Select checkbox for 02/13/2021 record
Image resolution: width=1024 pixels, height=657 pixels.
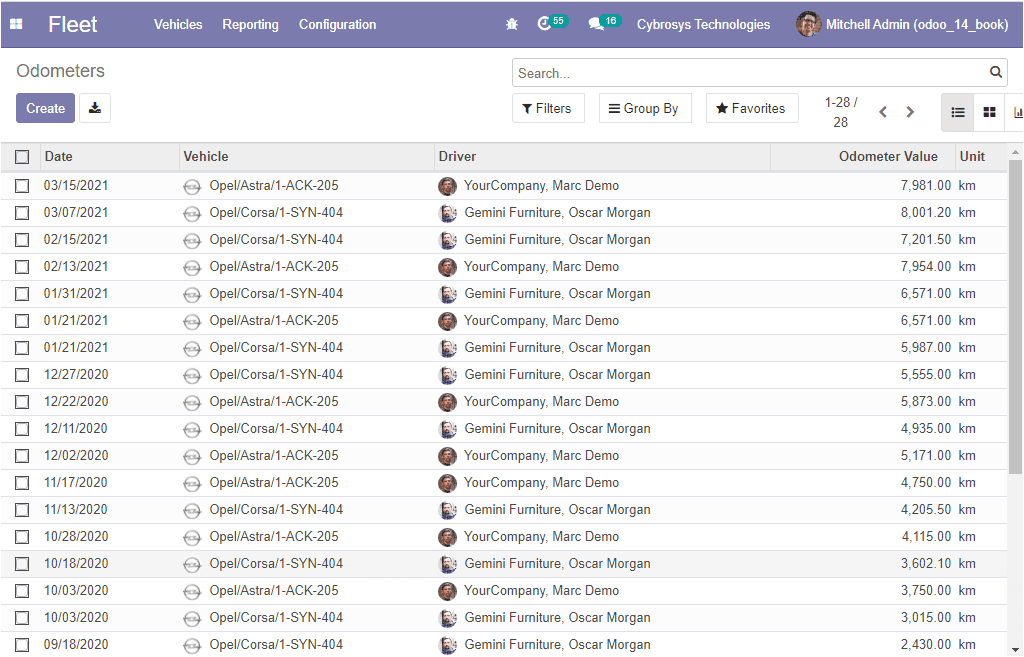[x=22, y=267]
